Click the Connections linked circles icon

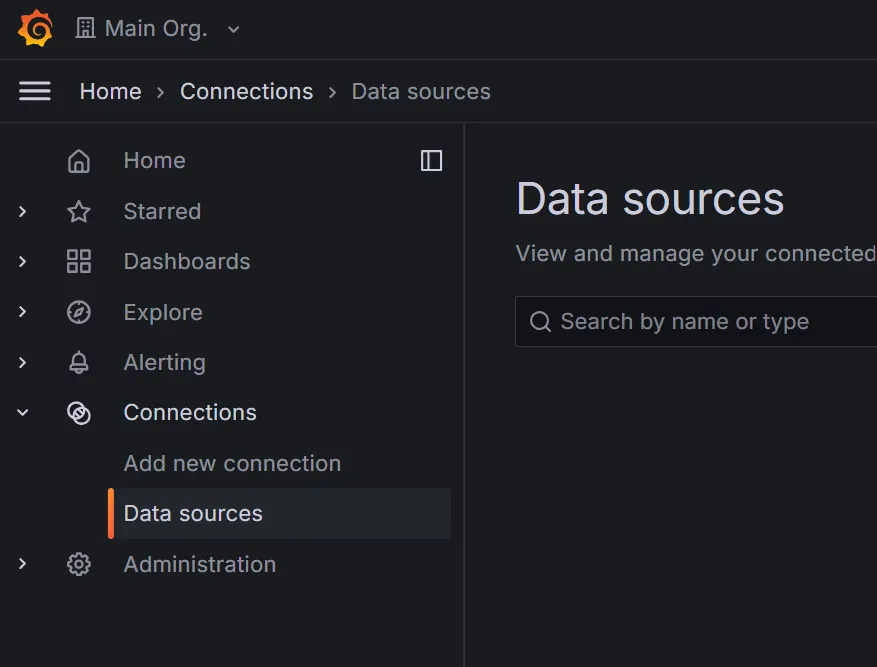pyautogui.click(x=79, y=413)
